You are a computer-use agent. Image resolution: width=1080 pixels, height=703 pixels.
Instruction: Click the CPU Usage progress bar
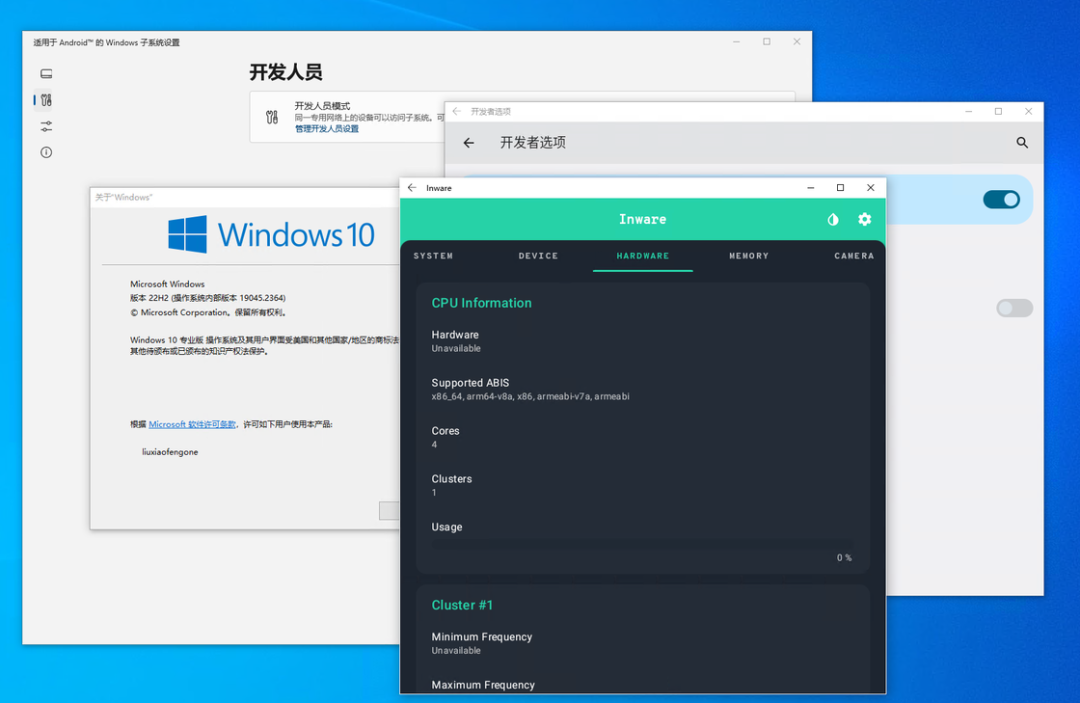point(642,543)
